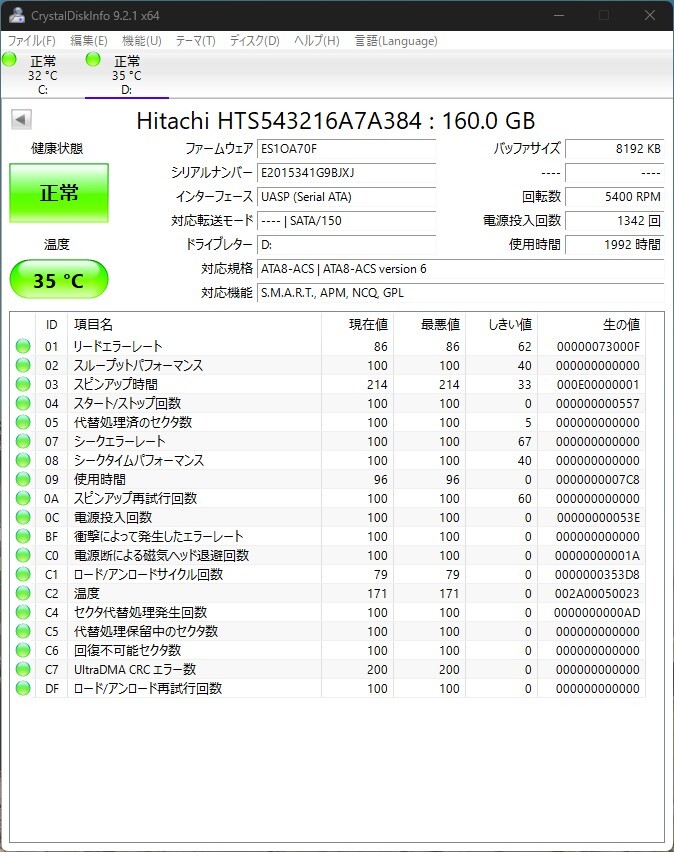This screenshot has width=674, height=852.
Task: Click the drive letter field D:
Action: point(346,245)
